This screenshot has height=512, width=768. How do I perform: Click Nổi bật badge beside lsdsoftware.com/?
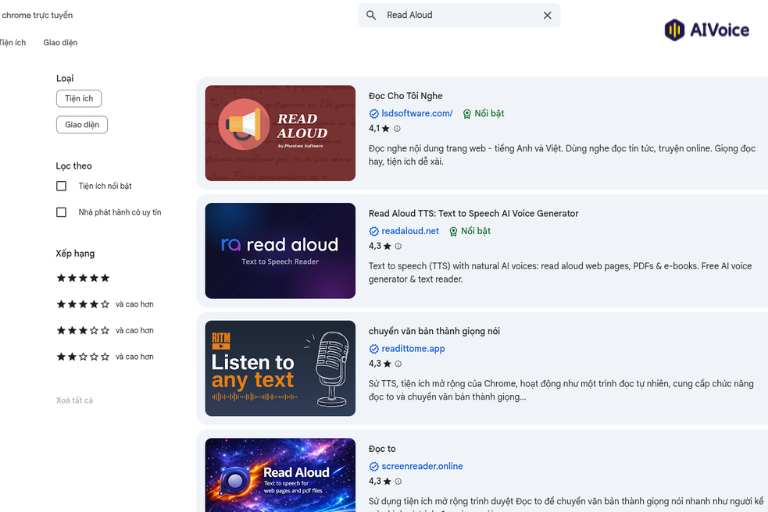click(x=483, y=114)
